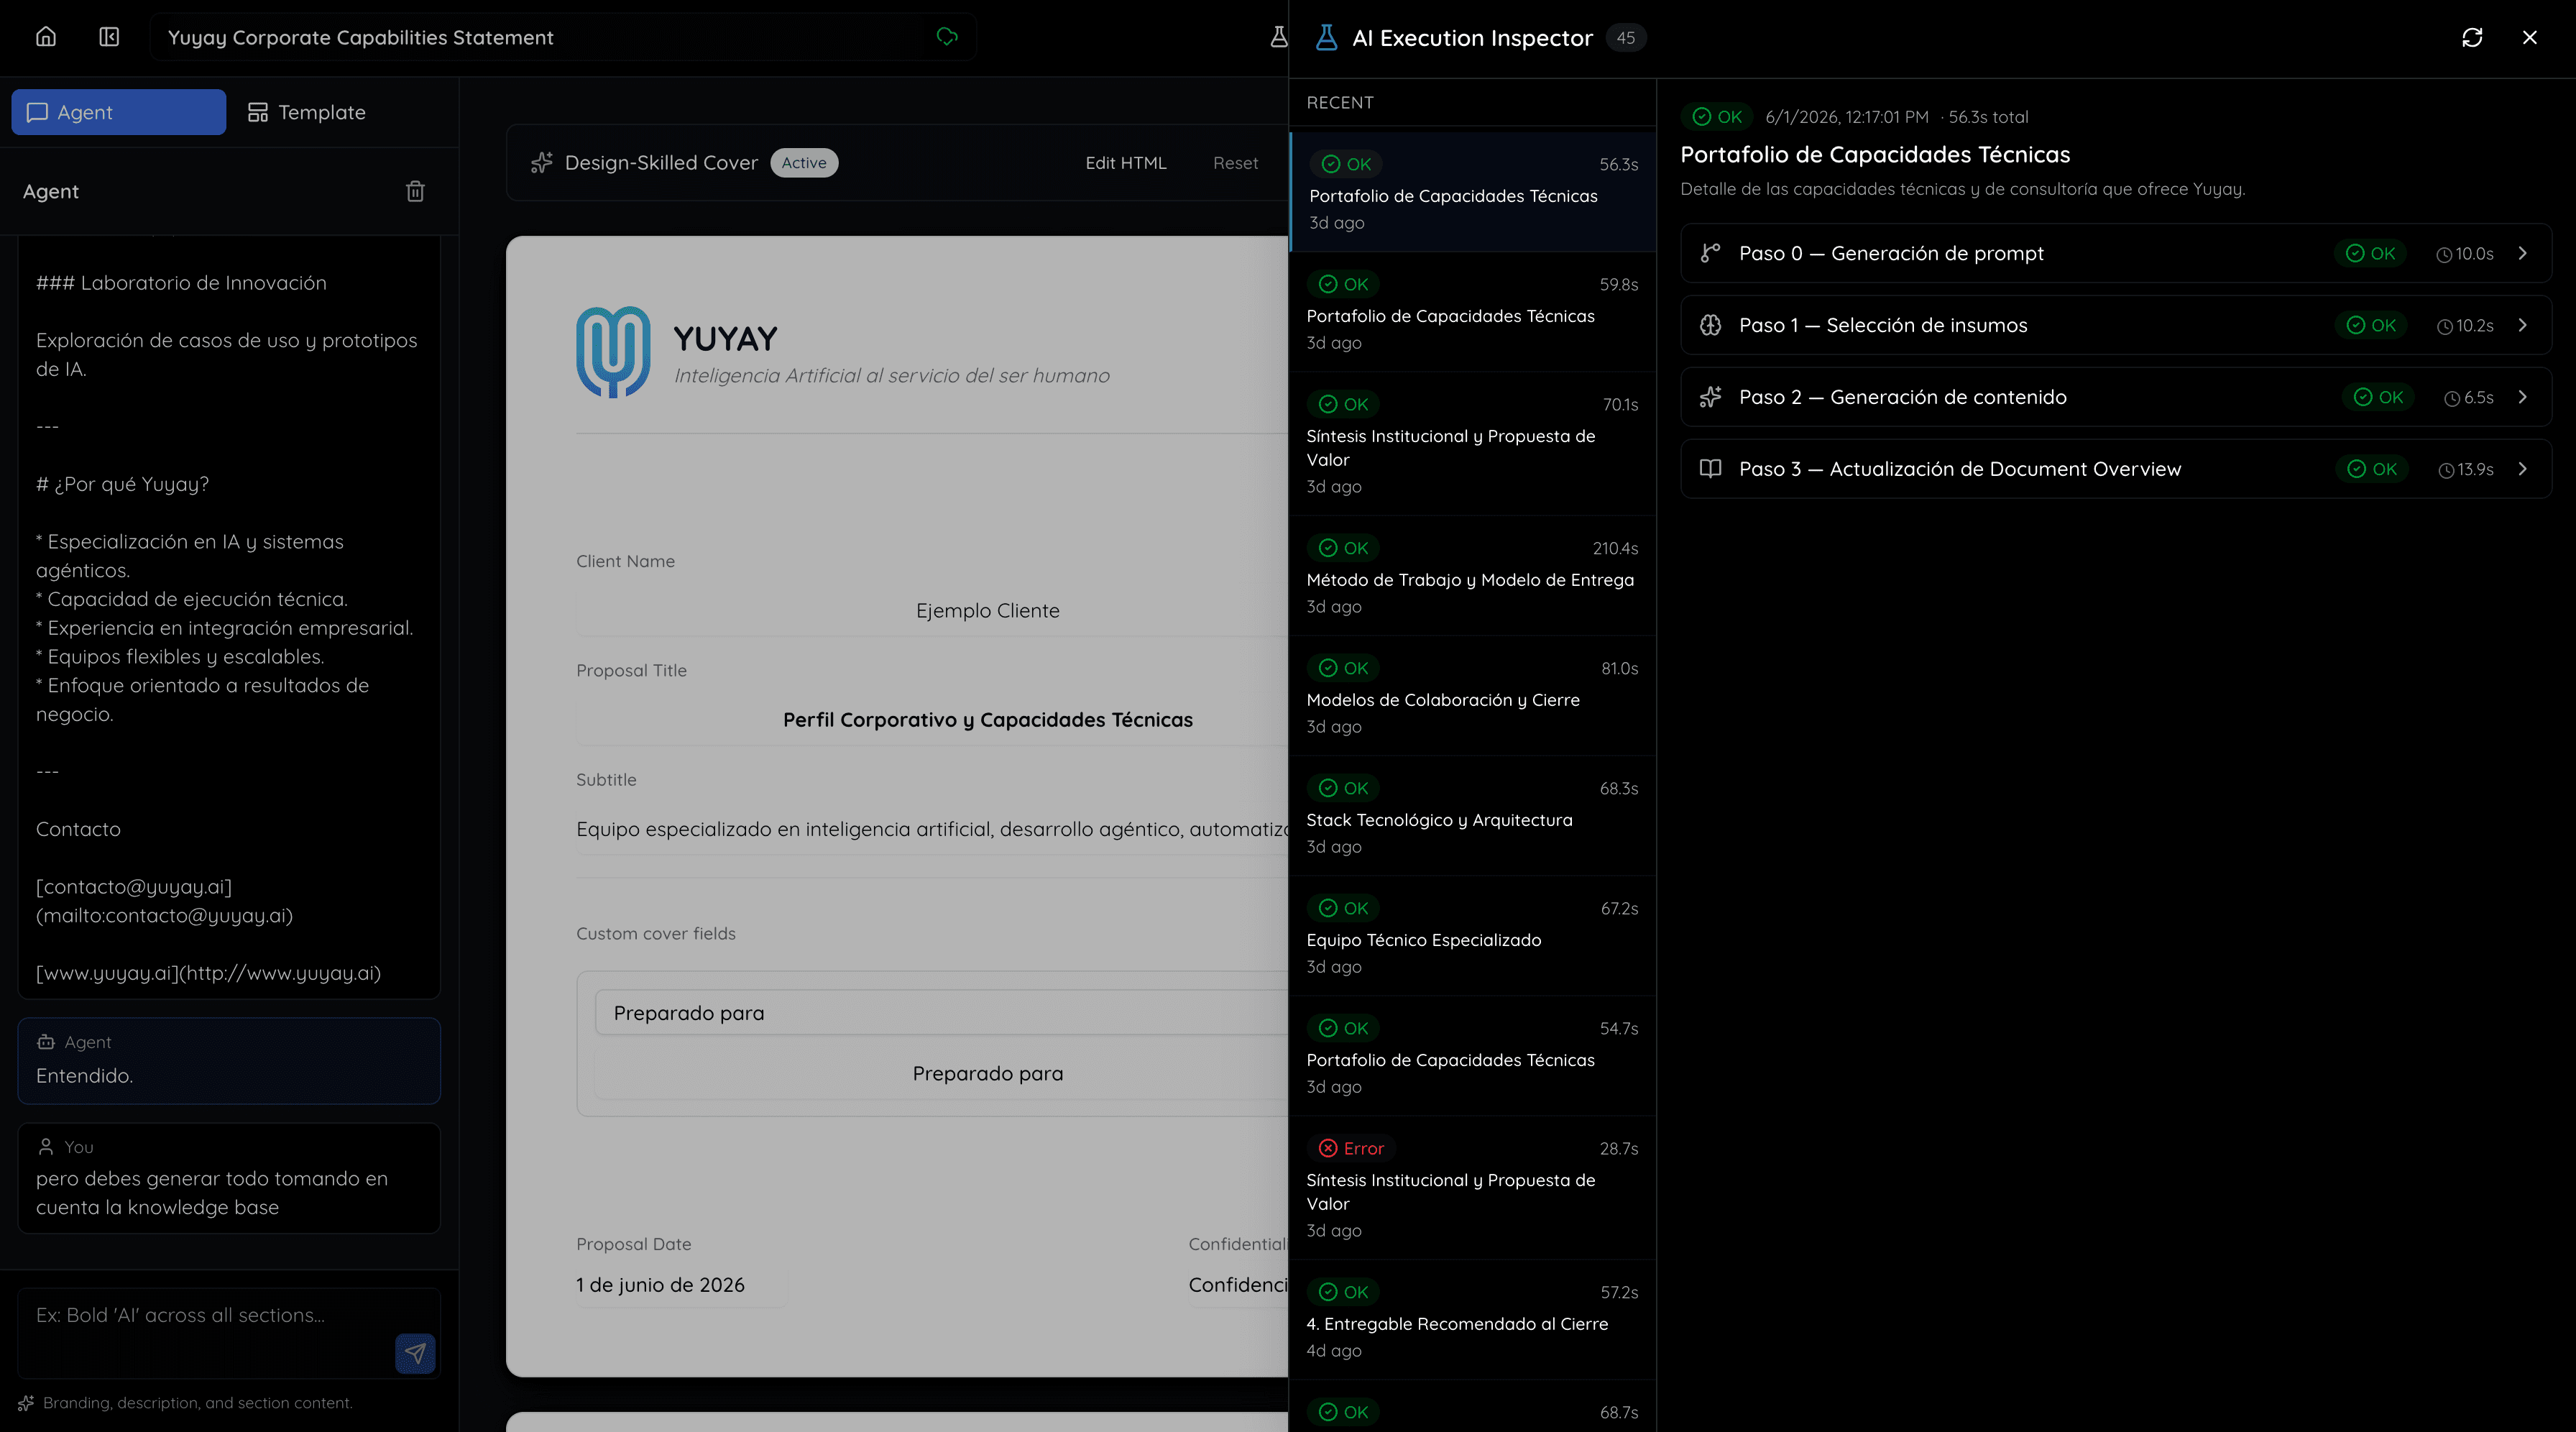Click the green cloud sync icon
The image size is (2576, 1432).
(x=946, y=37)
